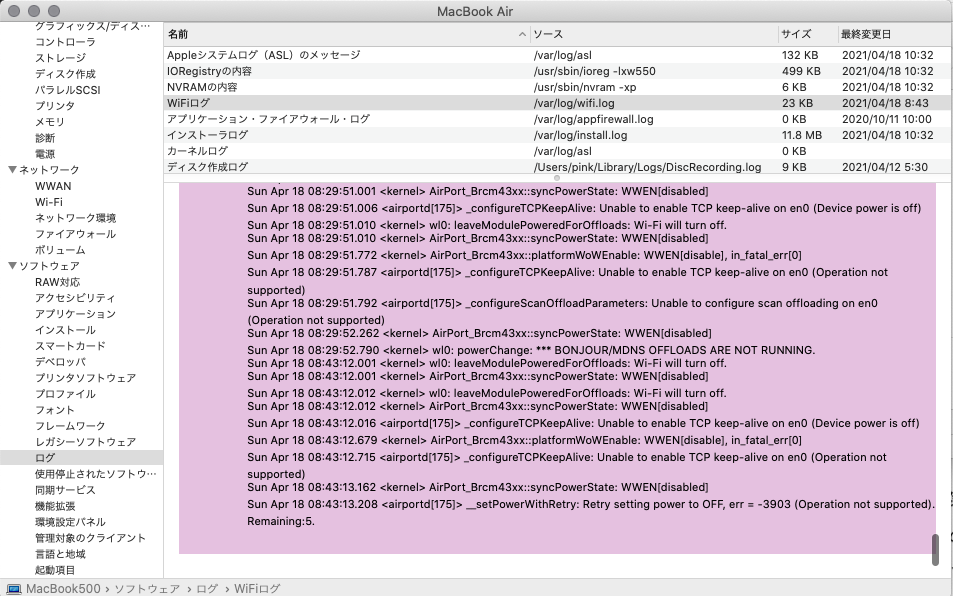This screenshot has width=953, height=596.
Task: Open ディスク作成 in the sidebar
Action: [x=65, y=74]
